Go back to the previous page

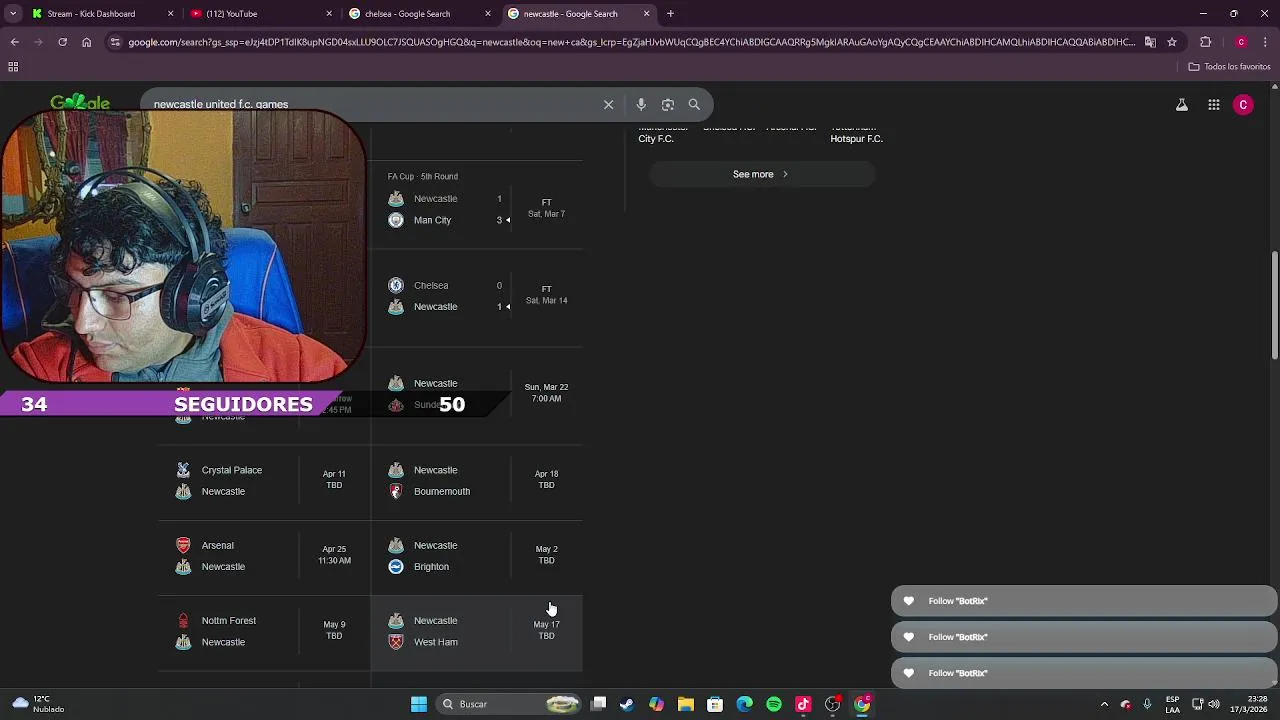pos(14,42)
